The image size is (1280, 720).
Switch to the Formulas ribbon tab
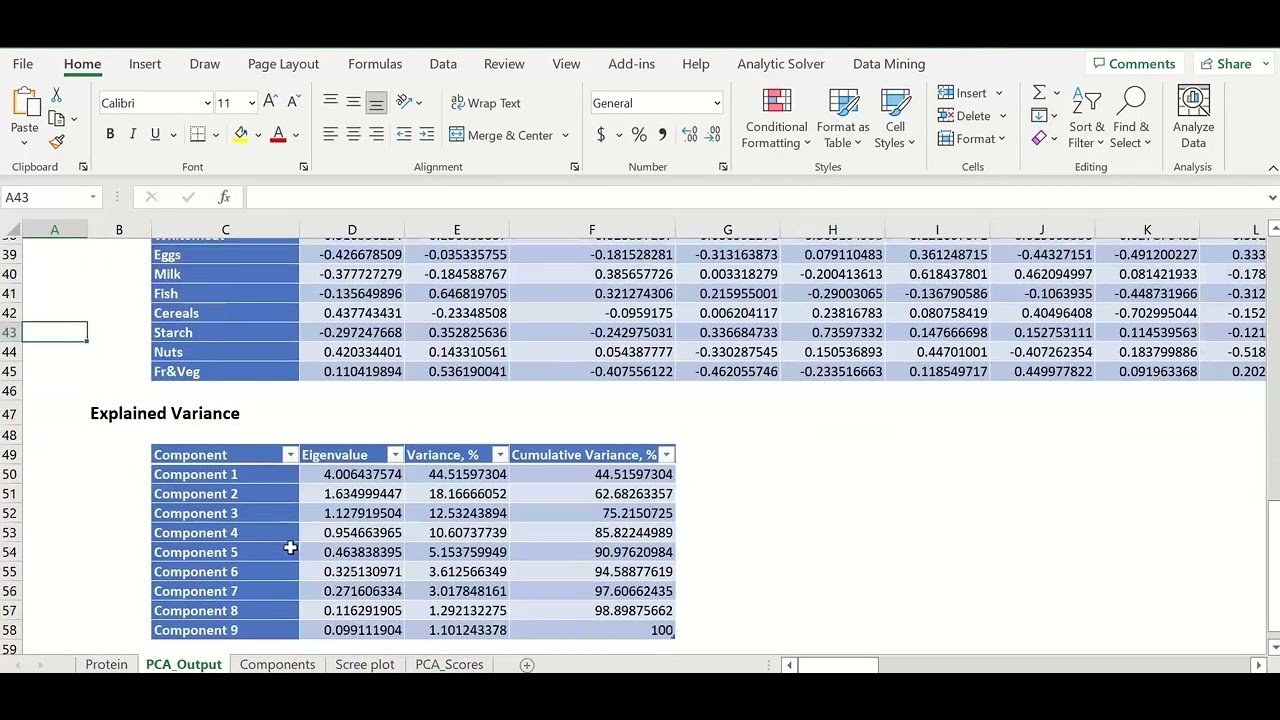(x=375, y=64)
